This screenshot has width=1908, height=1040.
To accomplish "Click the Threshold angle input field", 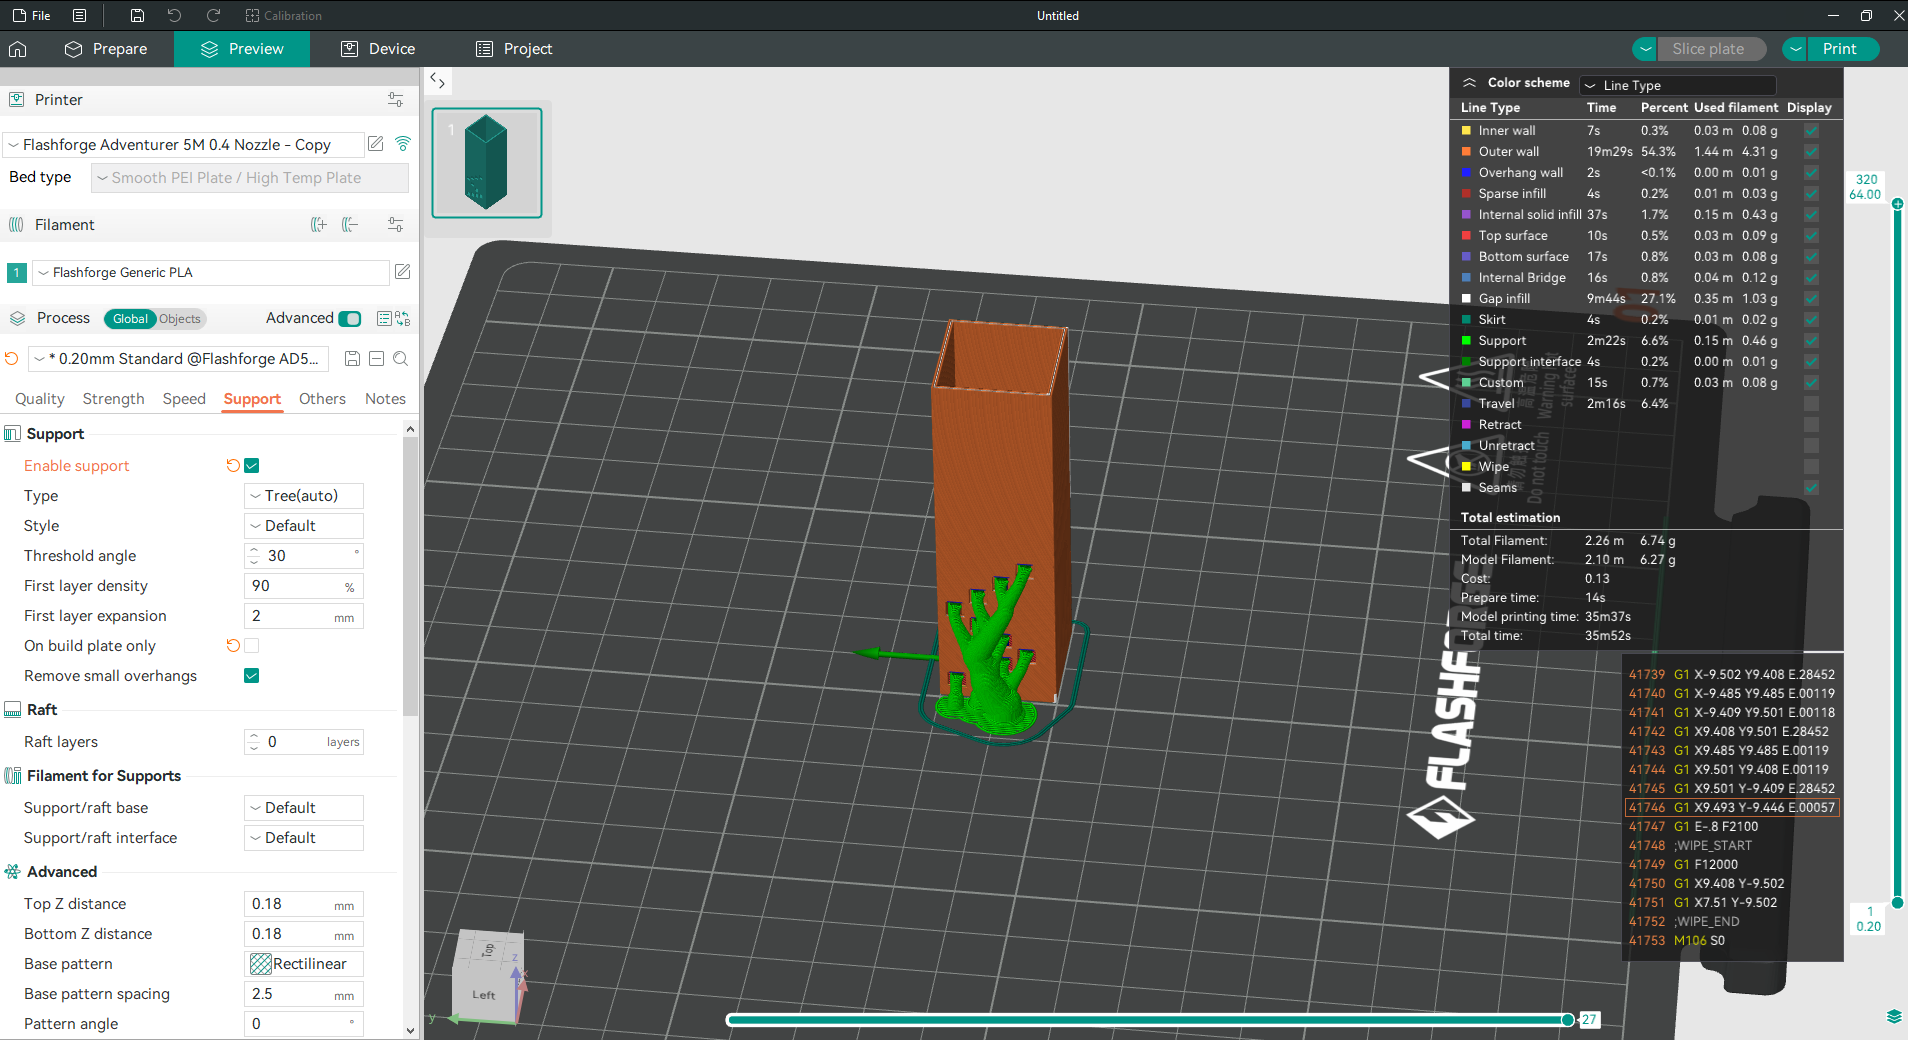I will 304,556.
